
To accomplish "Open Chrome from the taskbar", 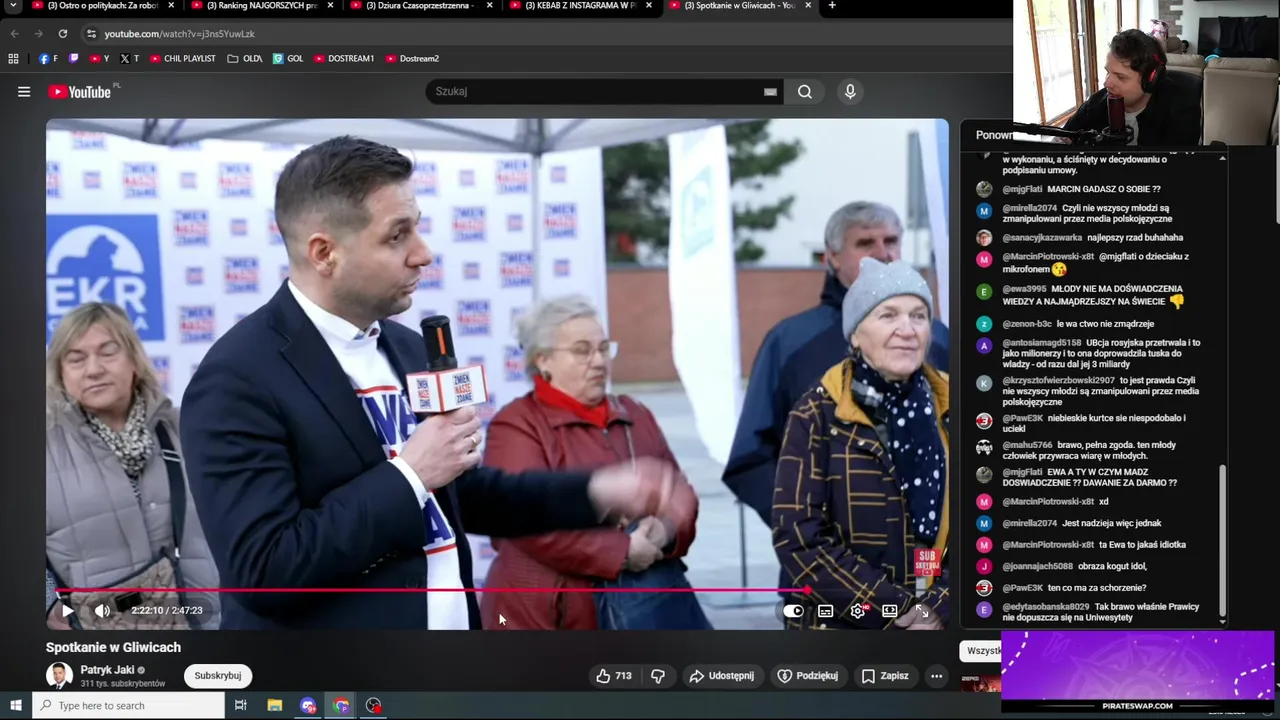I will pos(341,706).
